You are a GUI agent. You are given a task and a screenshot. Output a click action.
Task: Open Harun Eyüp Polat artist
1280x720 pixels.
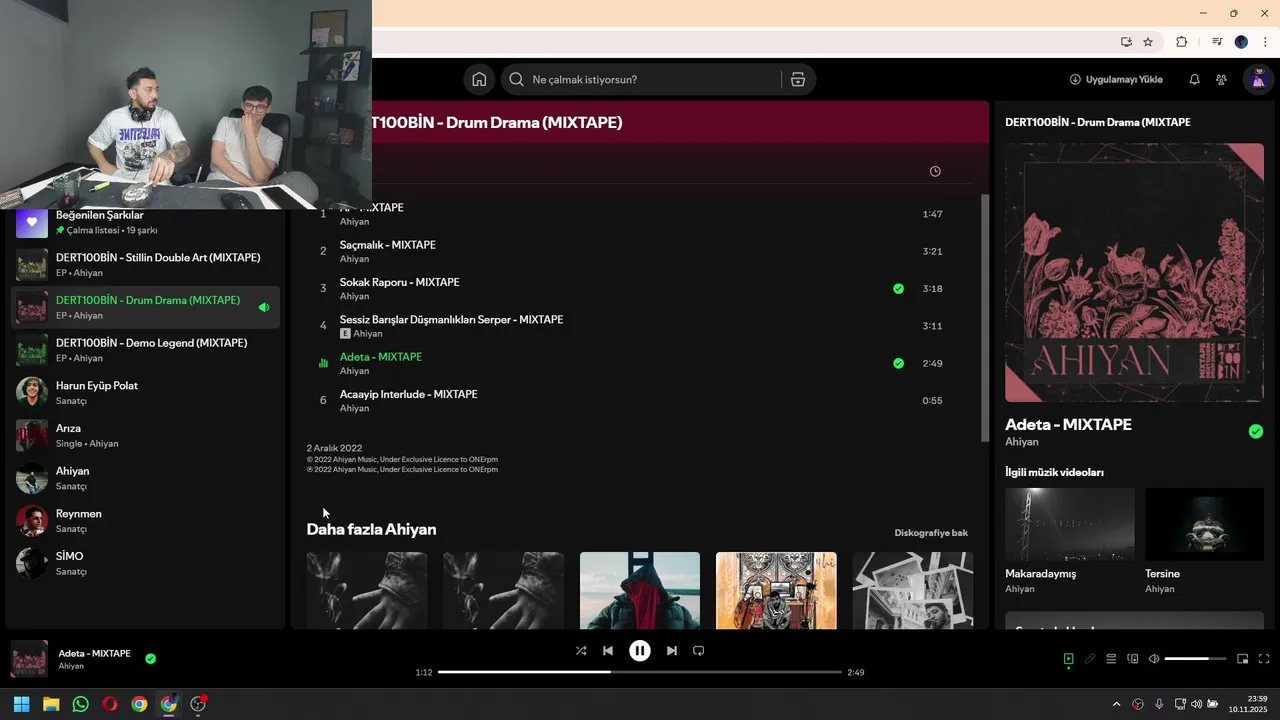(146, 392)
